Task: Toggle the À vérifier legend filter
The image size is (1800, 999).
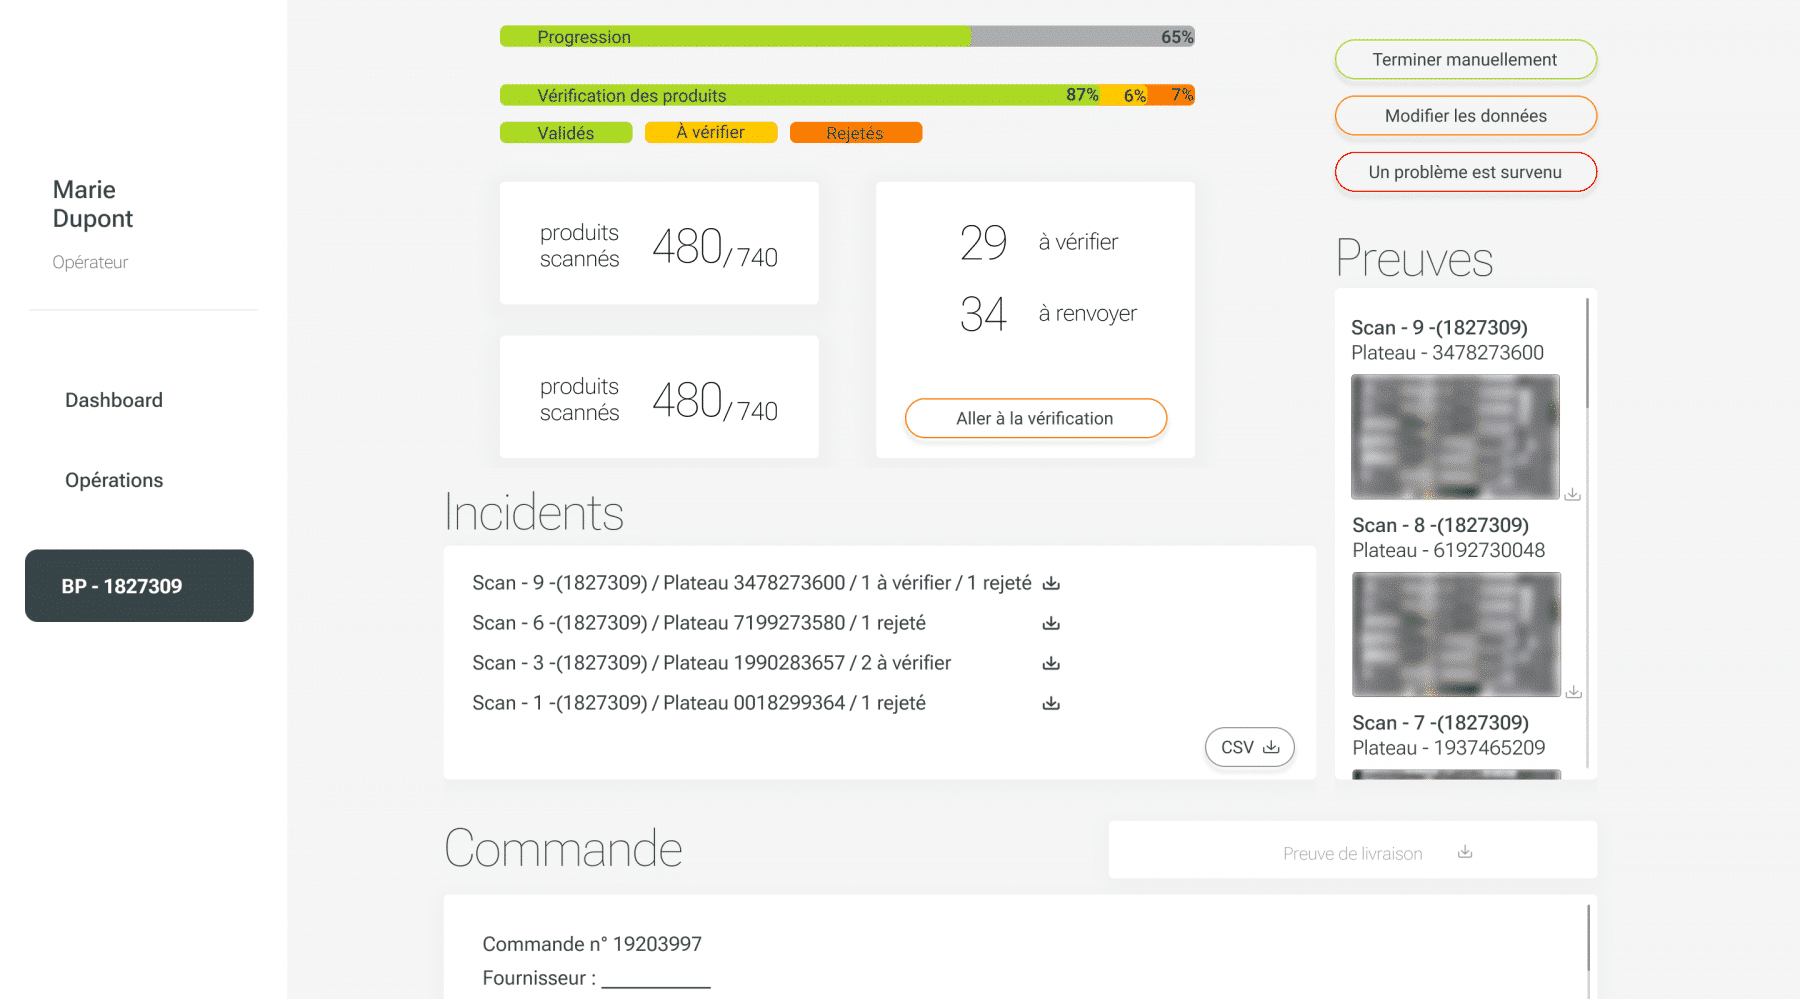Action: click(x=711, y=133)
